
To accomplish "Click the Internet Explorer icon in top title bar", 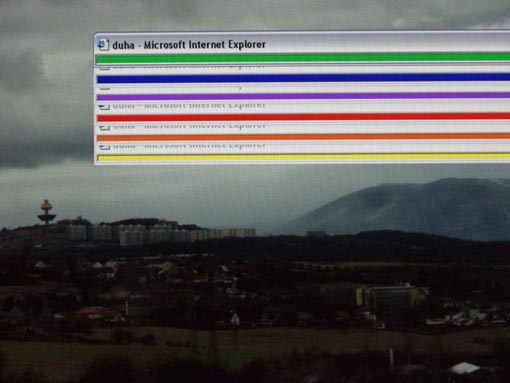I will pyautogui.click(x=103, y=45).
